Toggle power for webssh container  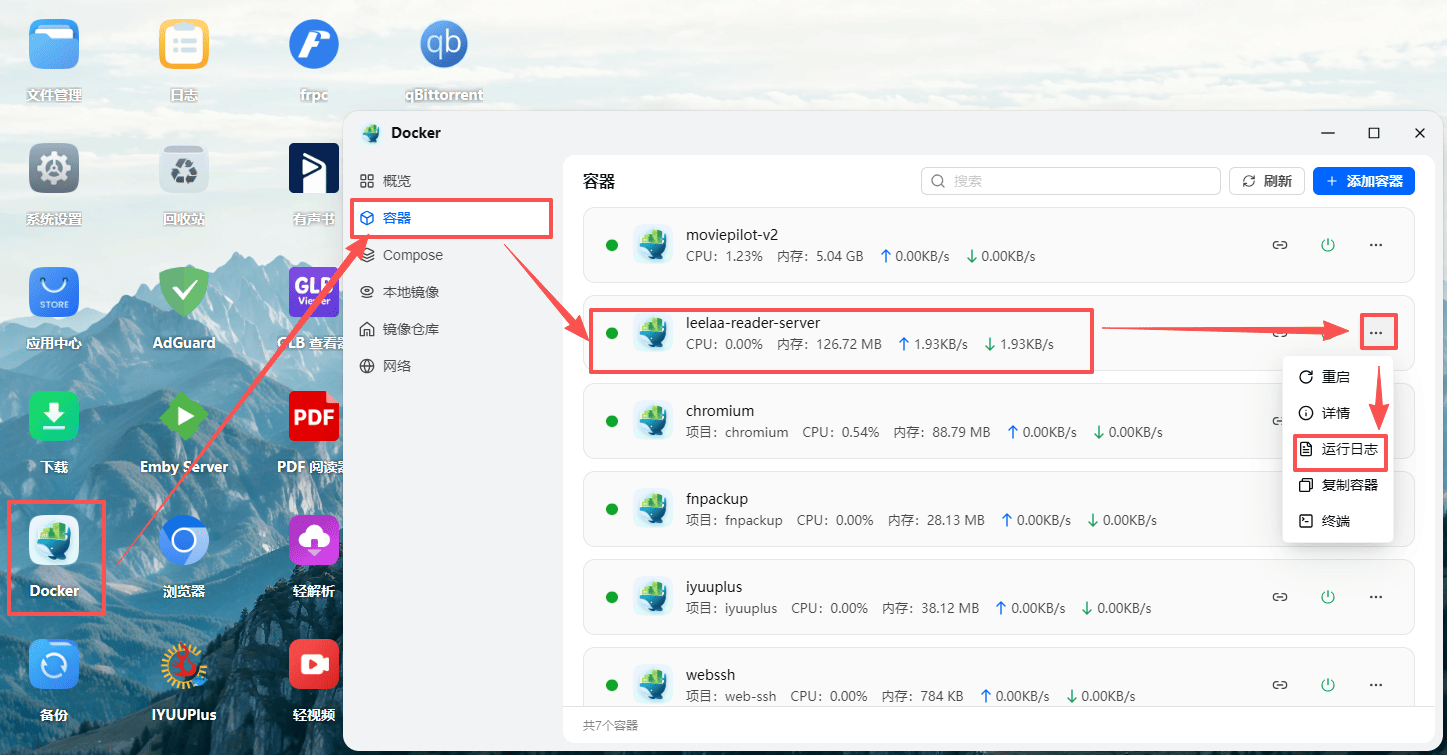coord(1328,685)
